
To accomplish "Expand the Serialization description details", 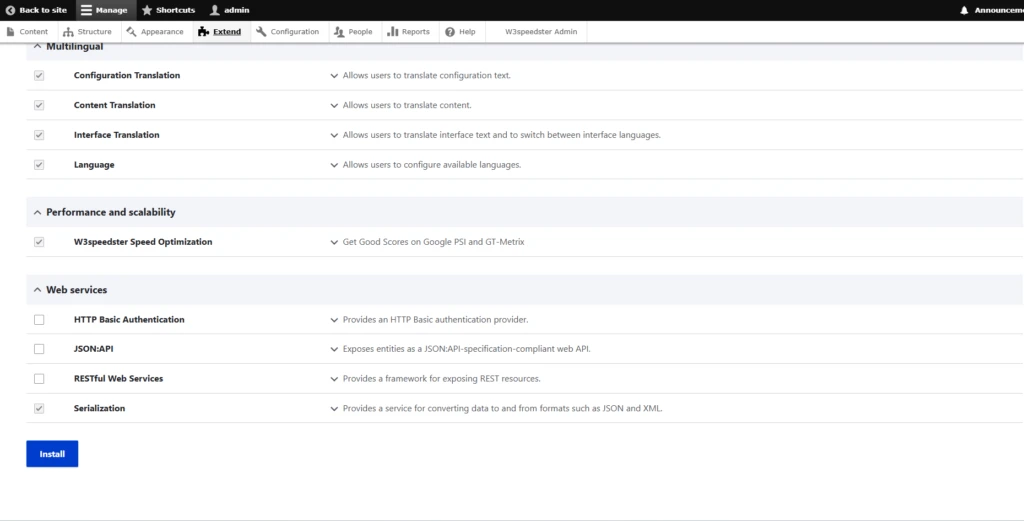I will pos(335,409).
